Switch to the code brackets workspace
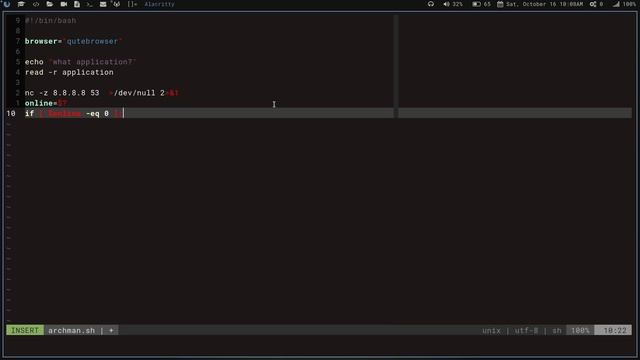Image resolution: width=640 pixels, height=360 pixels. click(36, 4)
